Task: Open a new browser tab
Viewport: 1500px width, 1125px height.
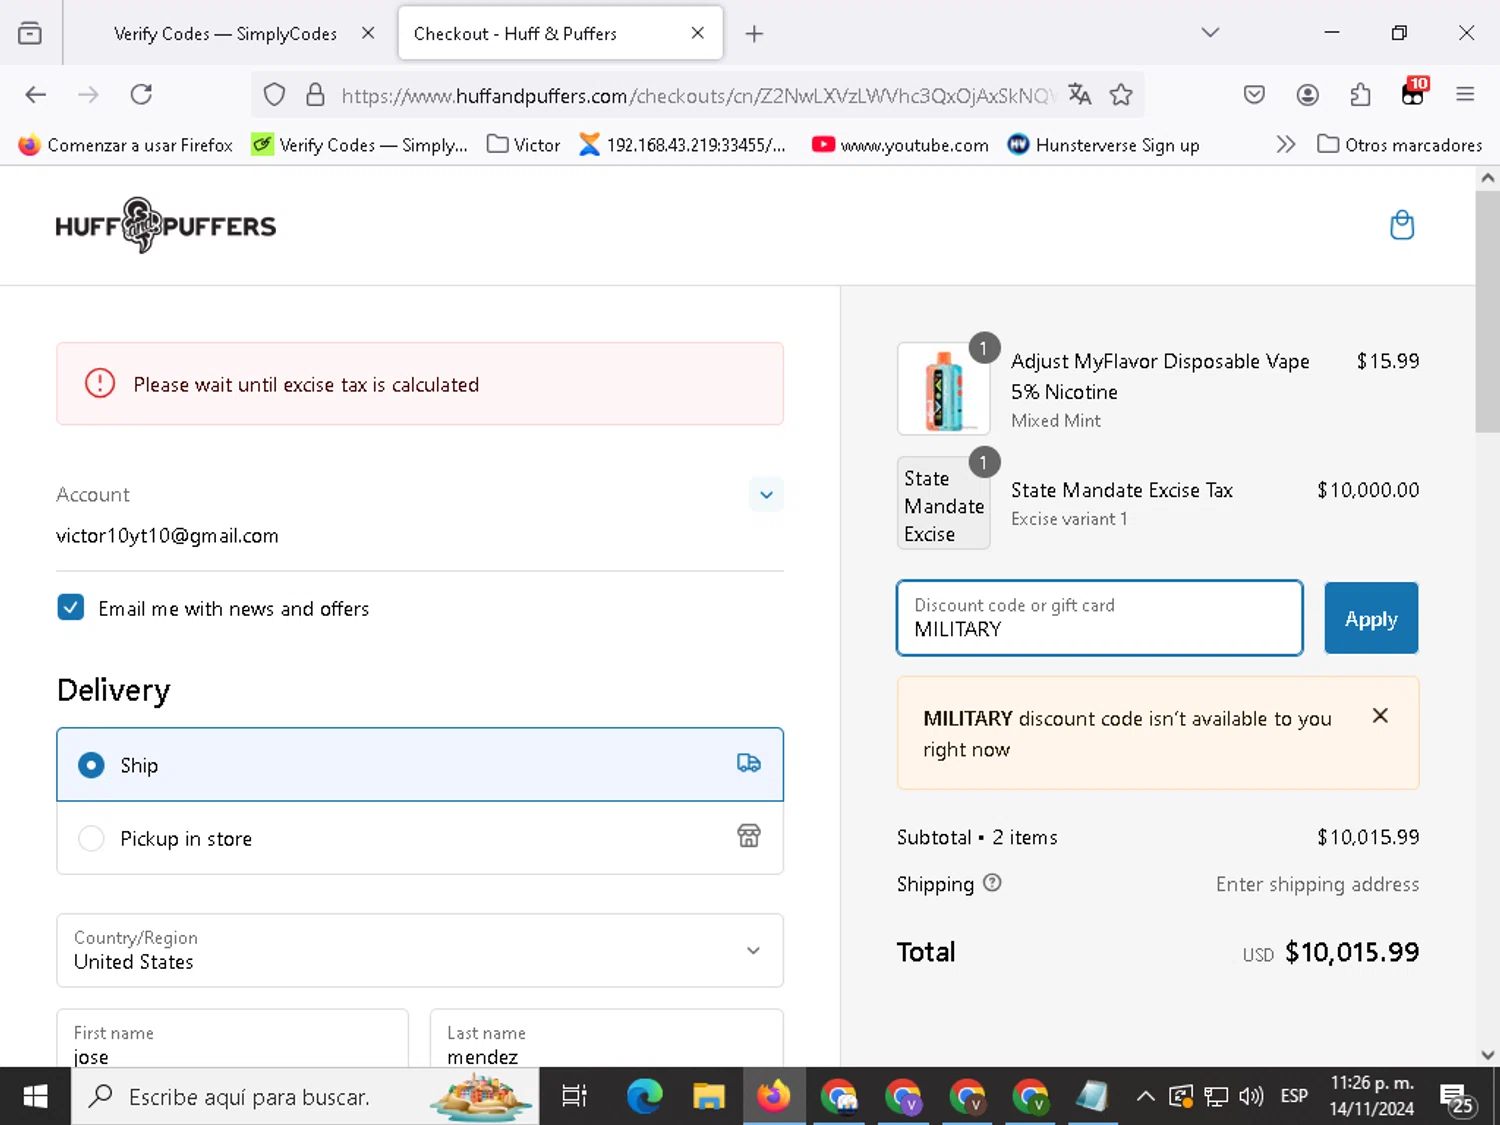Action: click(754, 34)
